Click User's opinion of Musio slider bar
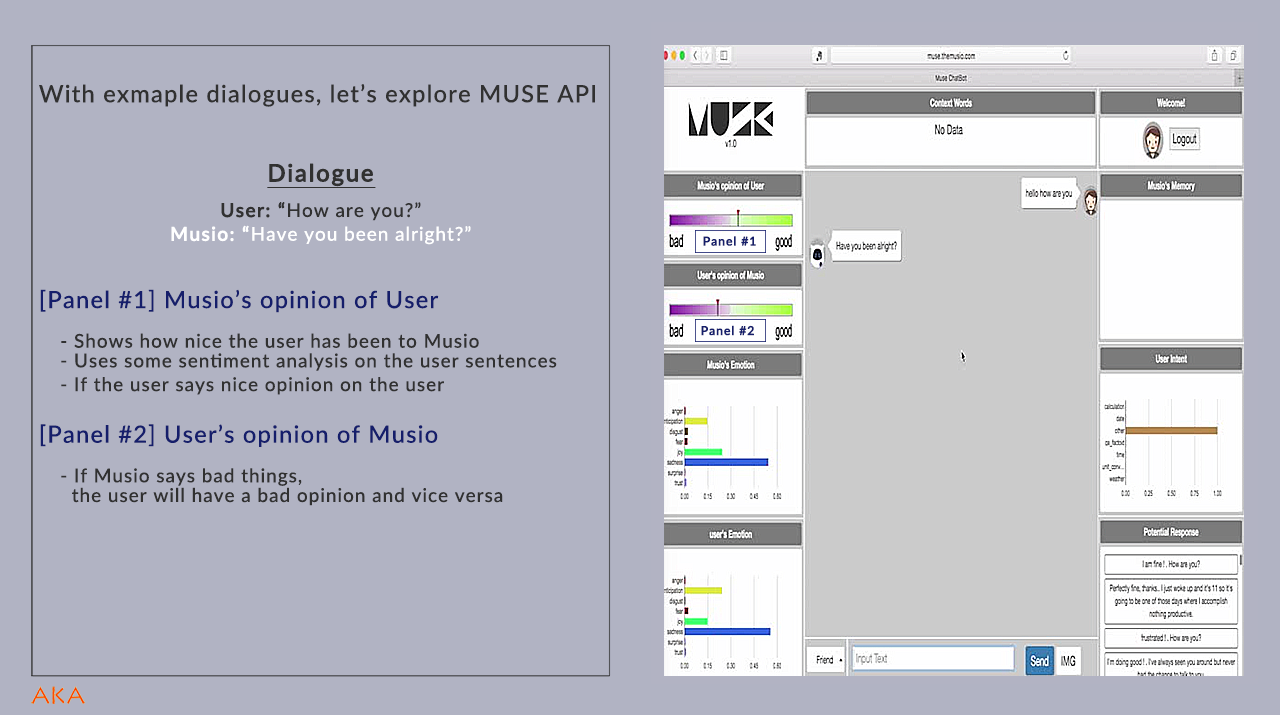1280x715 pixels. (730, 310)
